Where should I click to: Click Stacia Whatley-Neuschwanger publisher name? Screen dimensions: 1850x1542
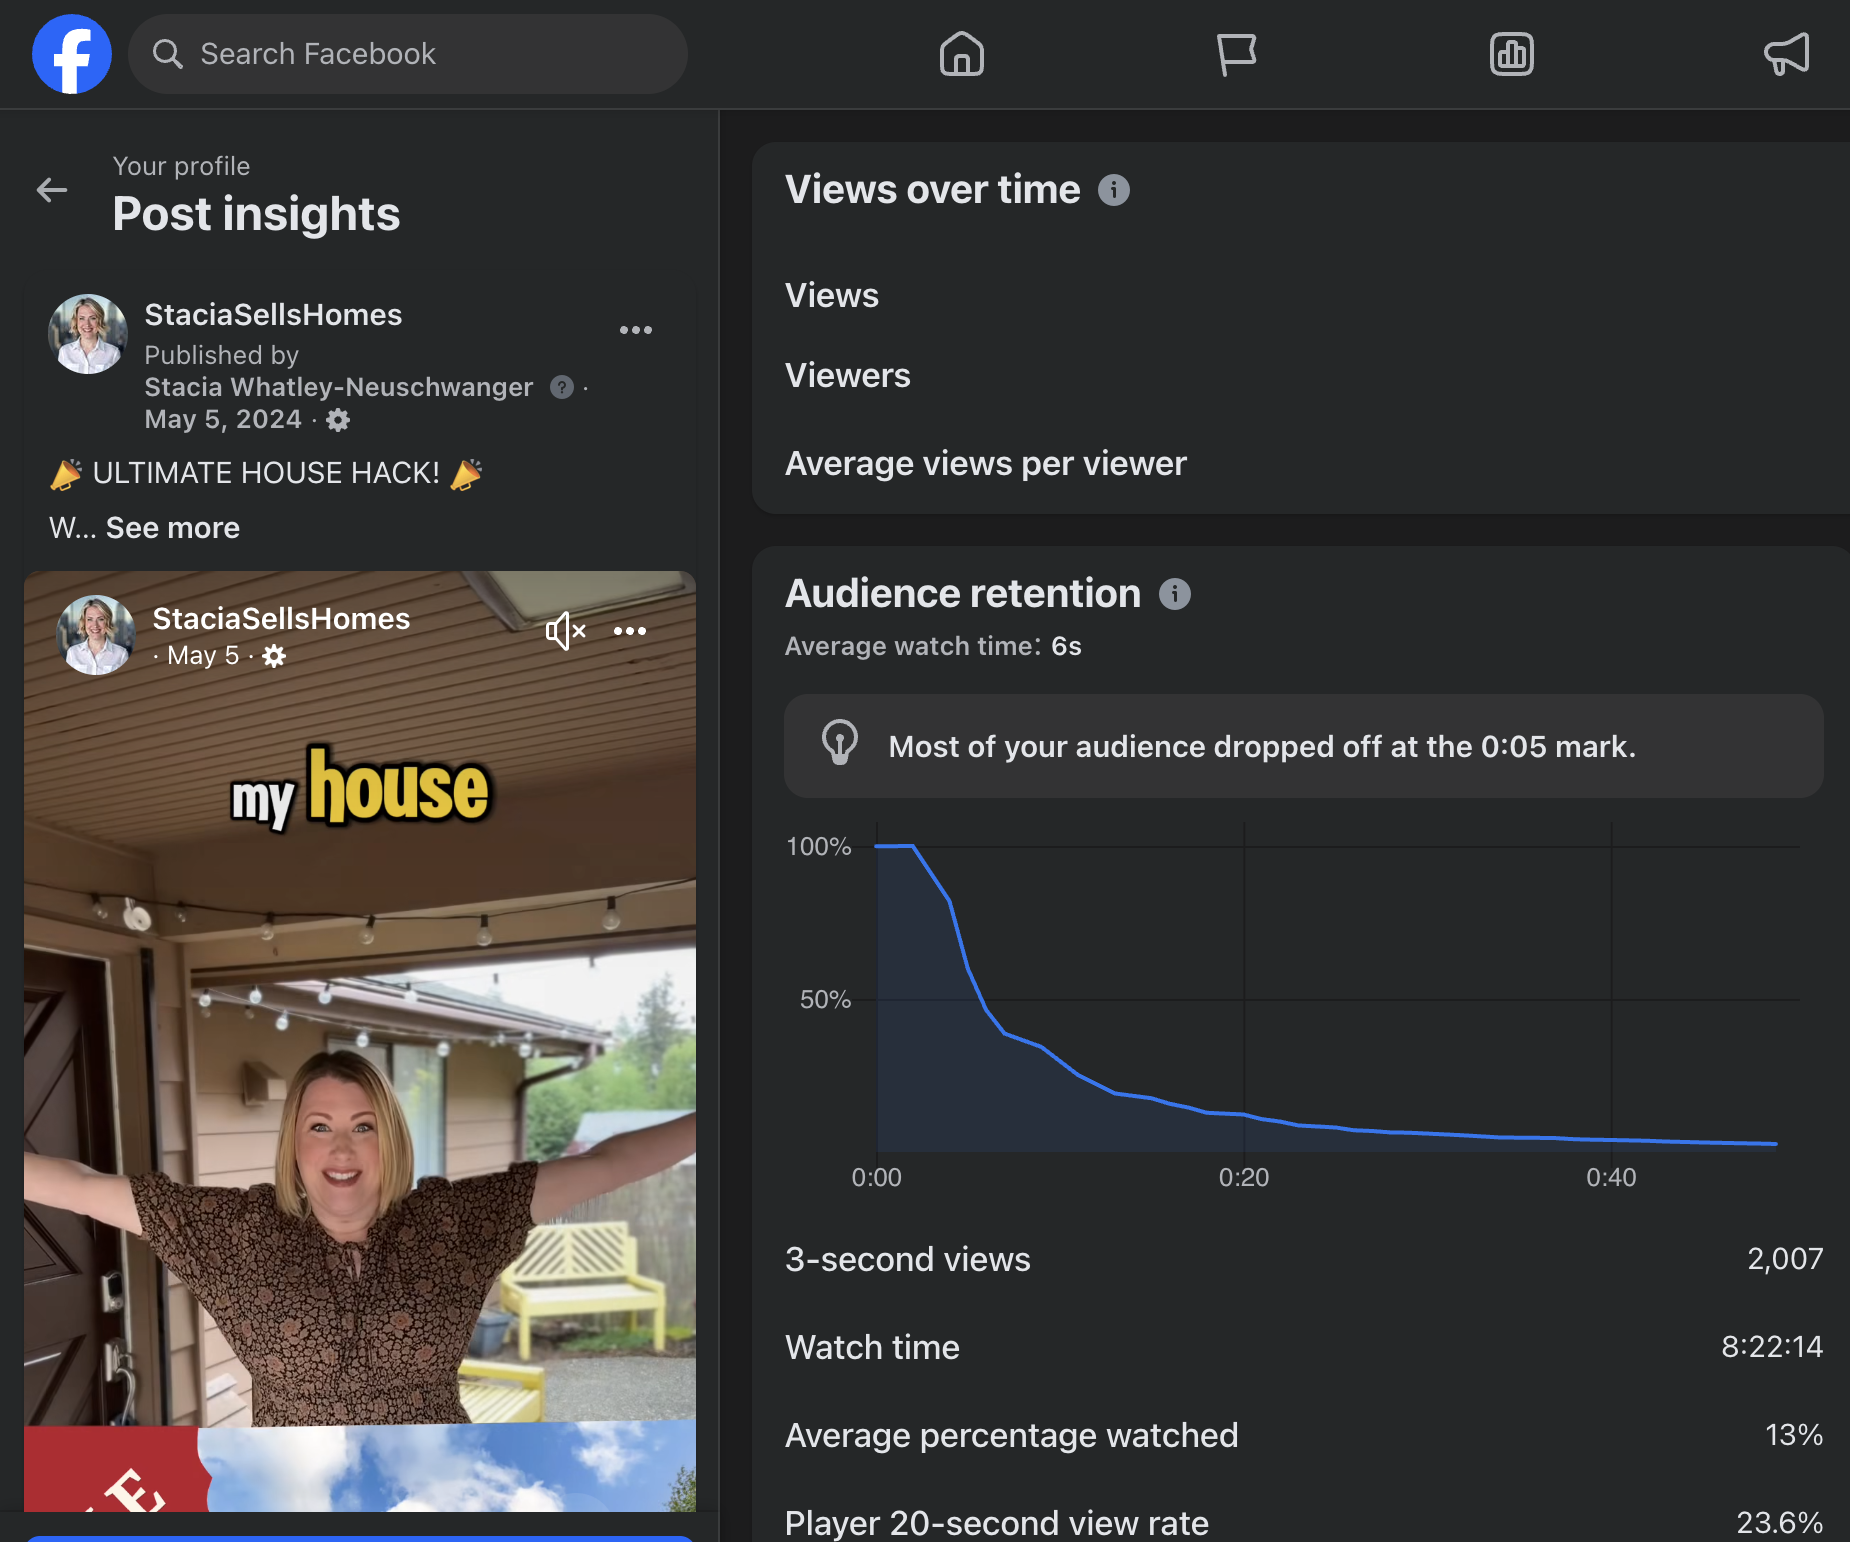point(338,387)
